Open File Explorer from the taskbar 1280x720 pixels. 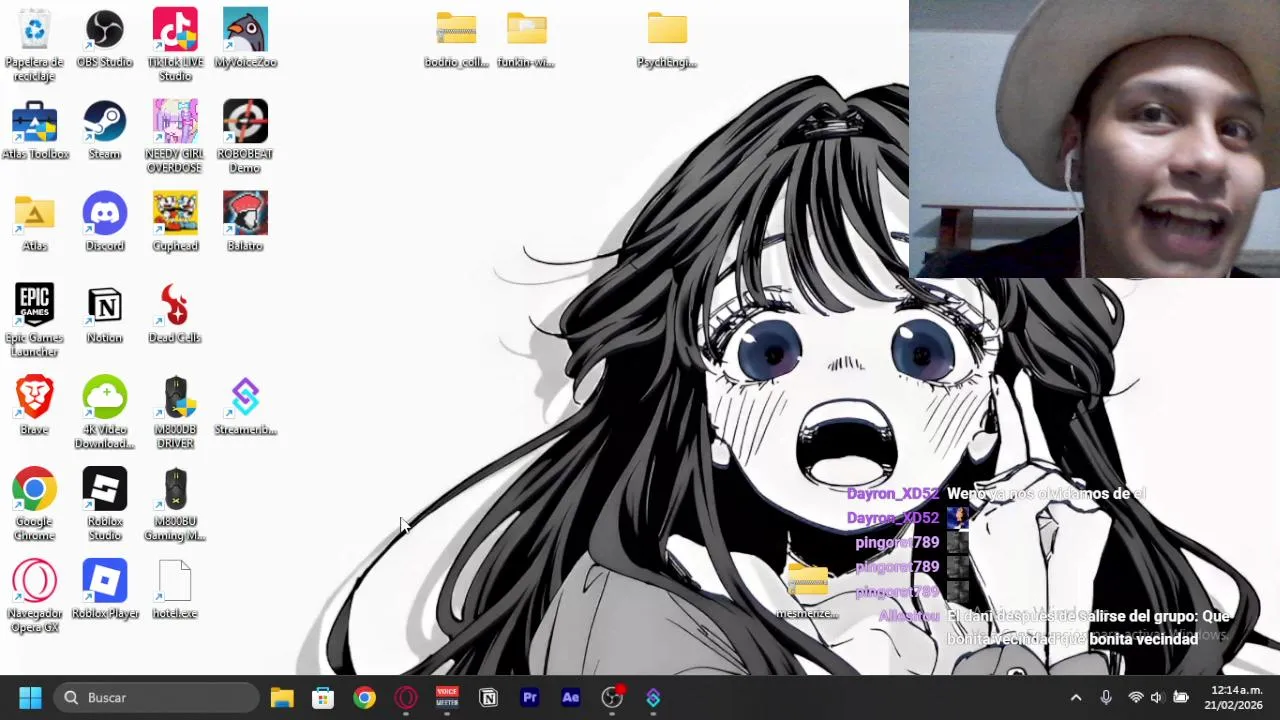(x=282, y=697)
